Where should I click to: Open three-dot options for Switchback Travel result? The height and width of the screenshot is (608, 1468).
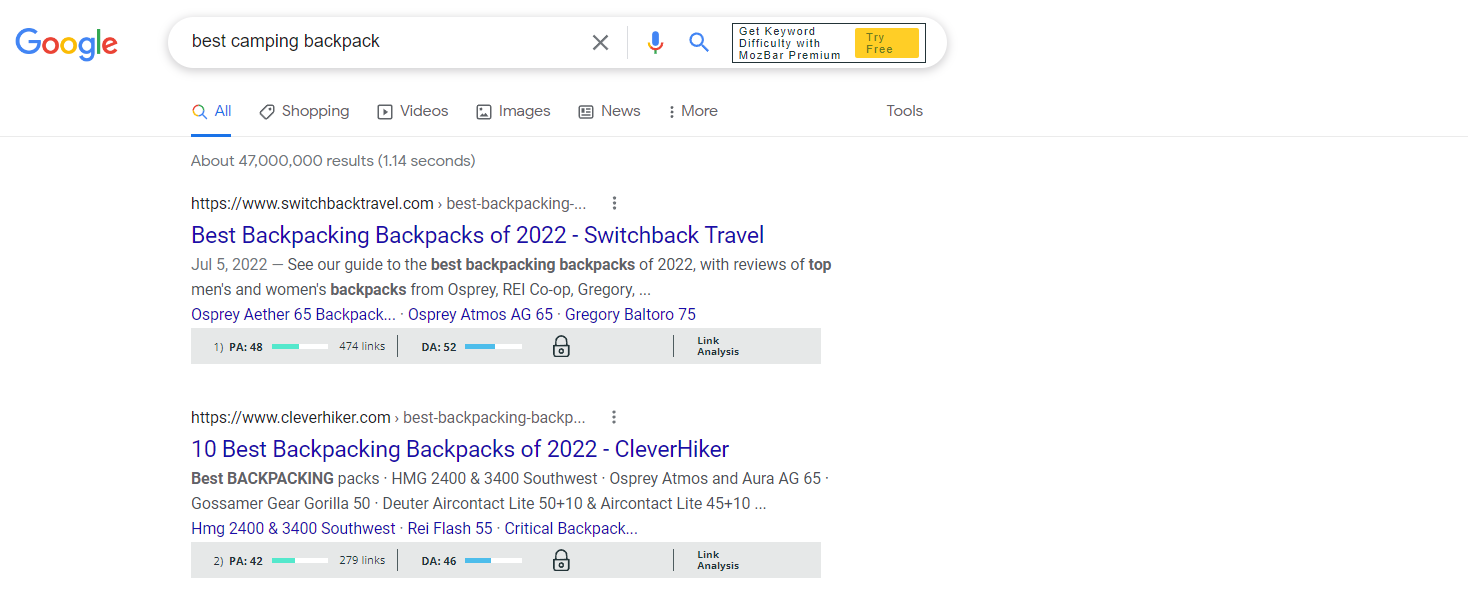(614, 203)
